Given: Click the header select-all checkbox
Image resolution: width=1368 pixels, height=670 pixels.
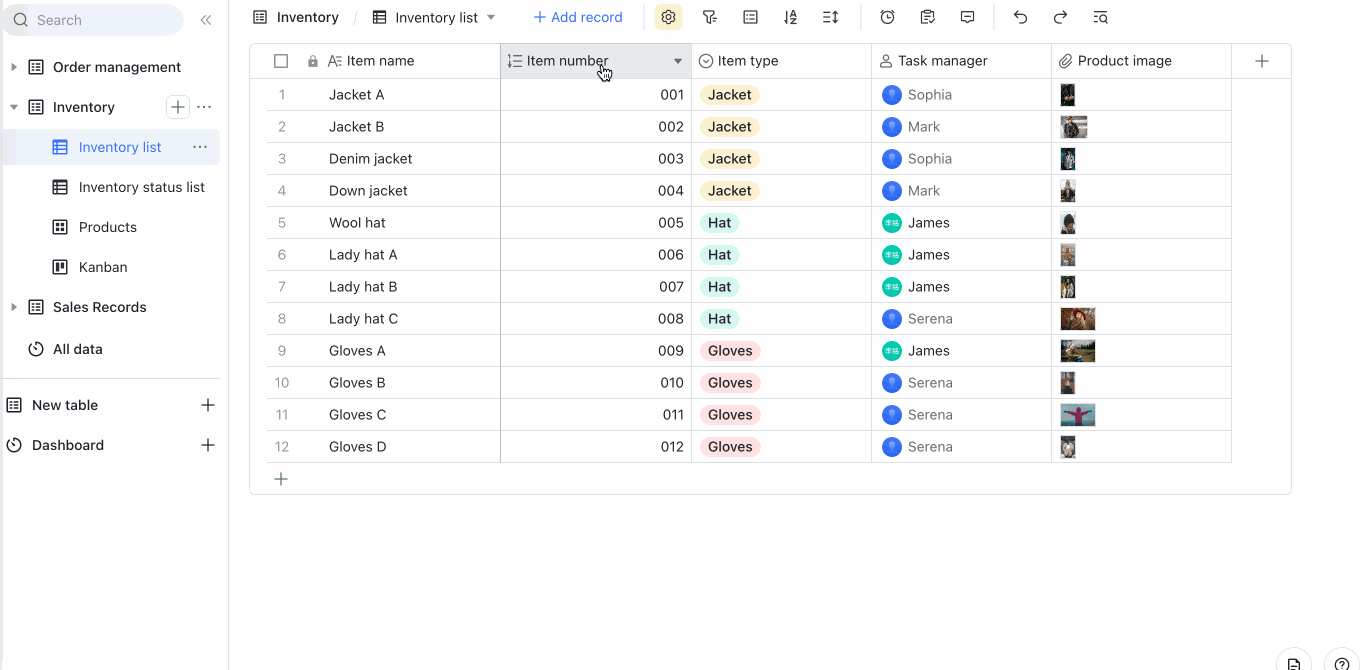Looking at the screenshot, I should tap(281, 60).
